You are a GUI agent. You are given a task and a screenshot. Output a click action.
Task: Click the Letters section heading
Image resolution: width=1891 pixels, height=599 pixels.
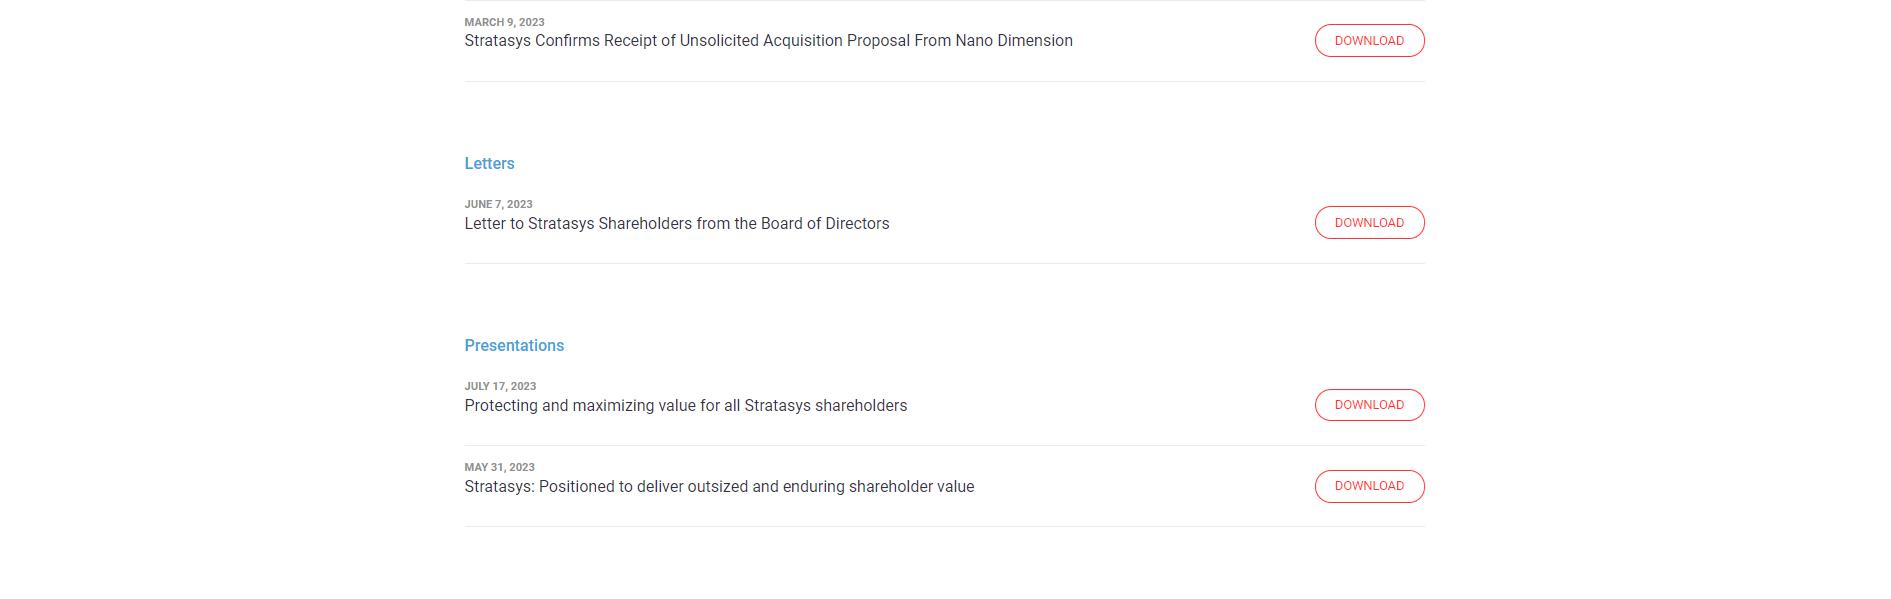point(489,164)
